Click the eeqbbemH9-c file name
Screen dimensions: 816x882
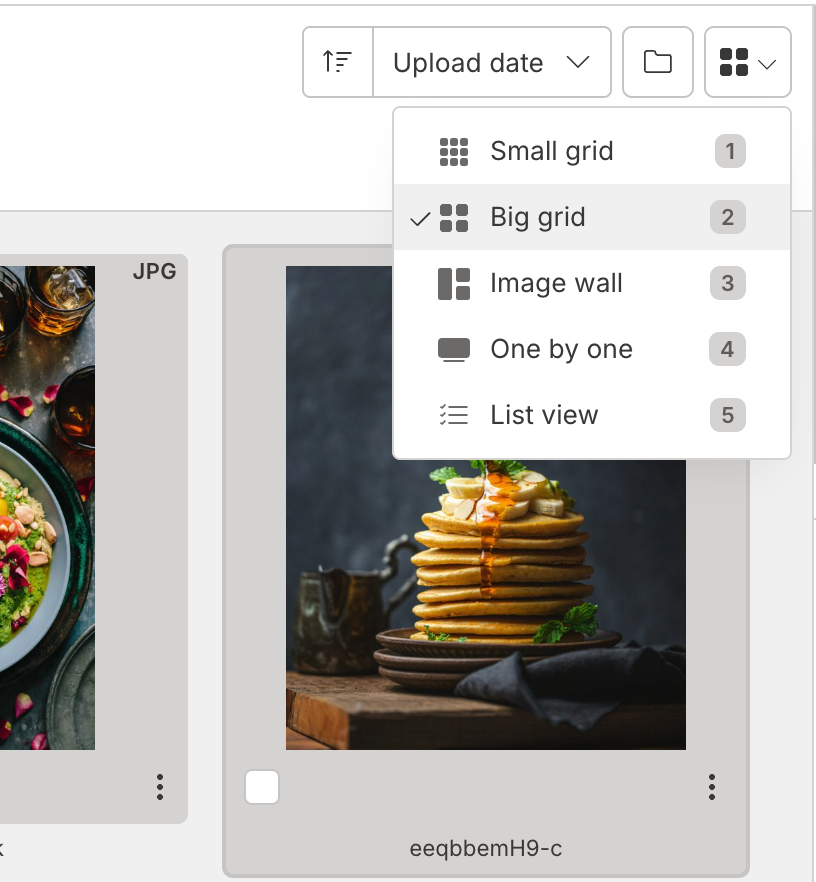[x=486, y=849]
